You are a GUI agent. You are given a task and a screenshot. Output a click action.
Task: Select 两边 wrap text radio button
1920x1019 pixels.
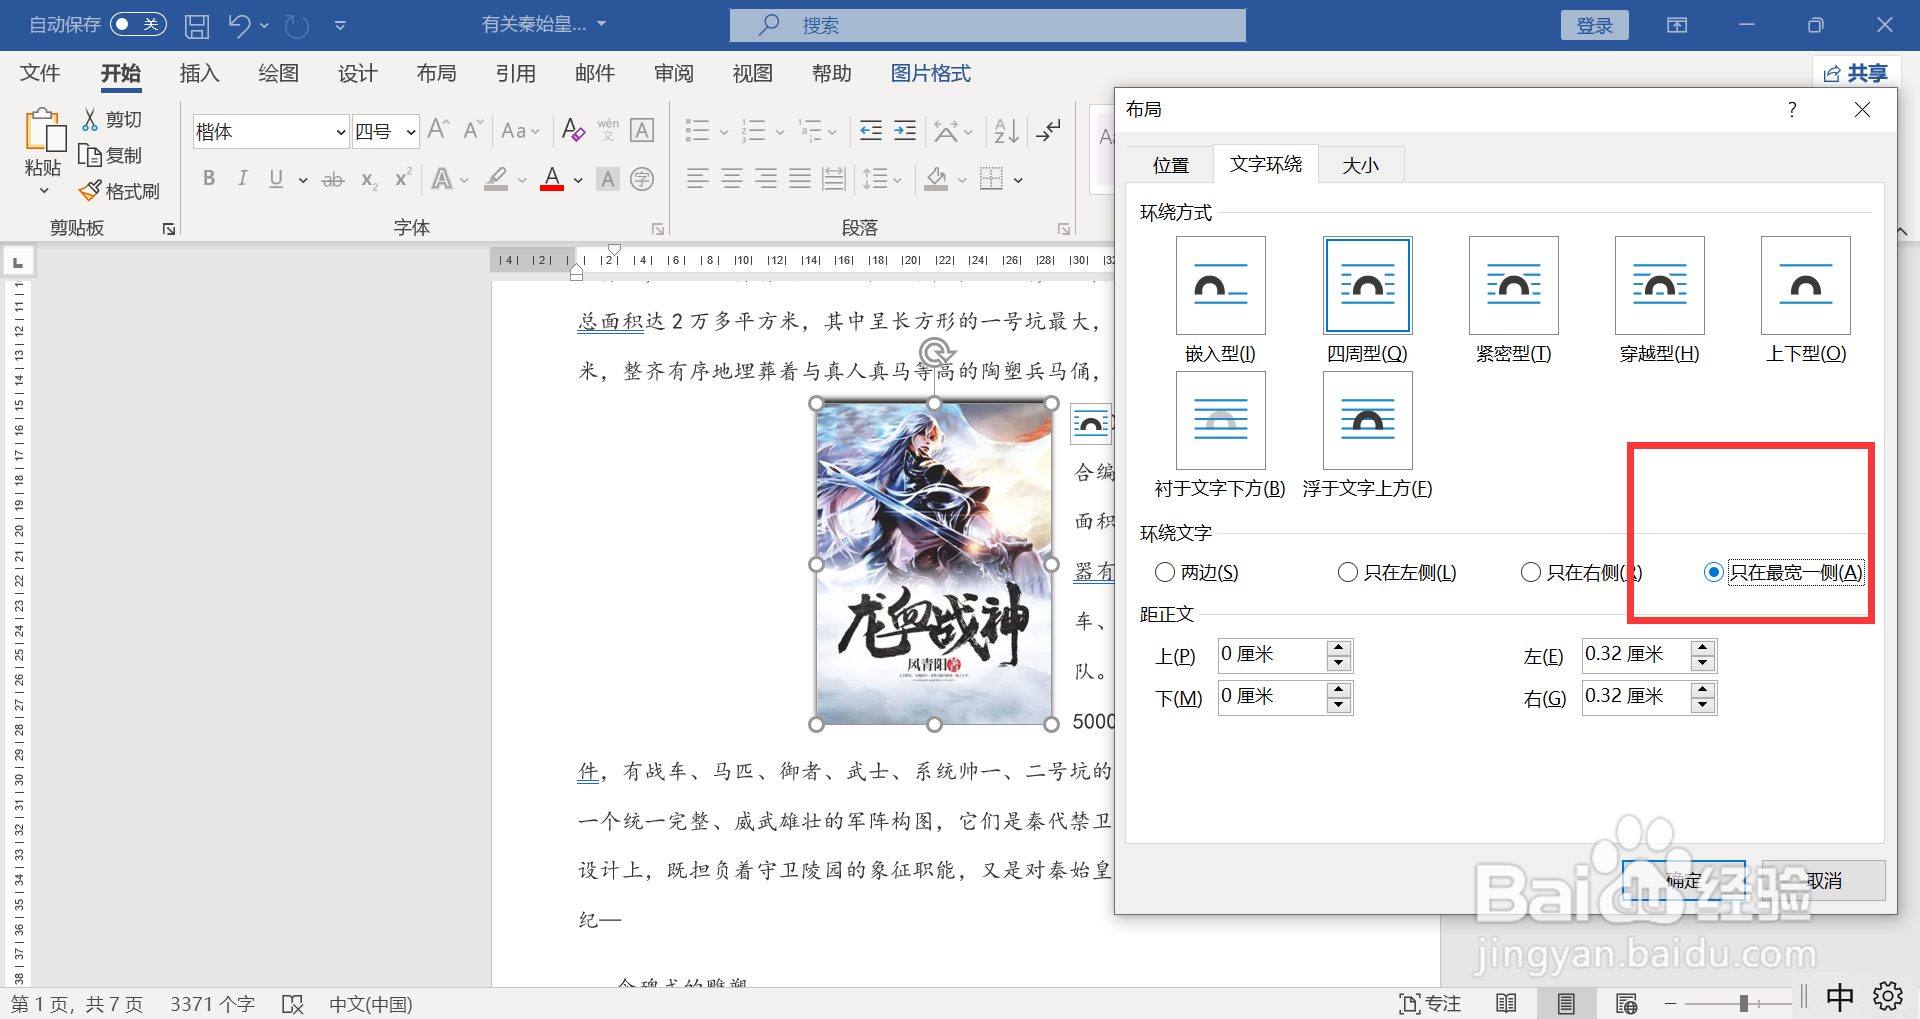click(x=1165, y=572)
